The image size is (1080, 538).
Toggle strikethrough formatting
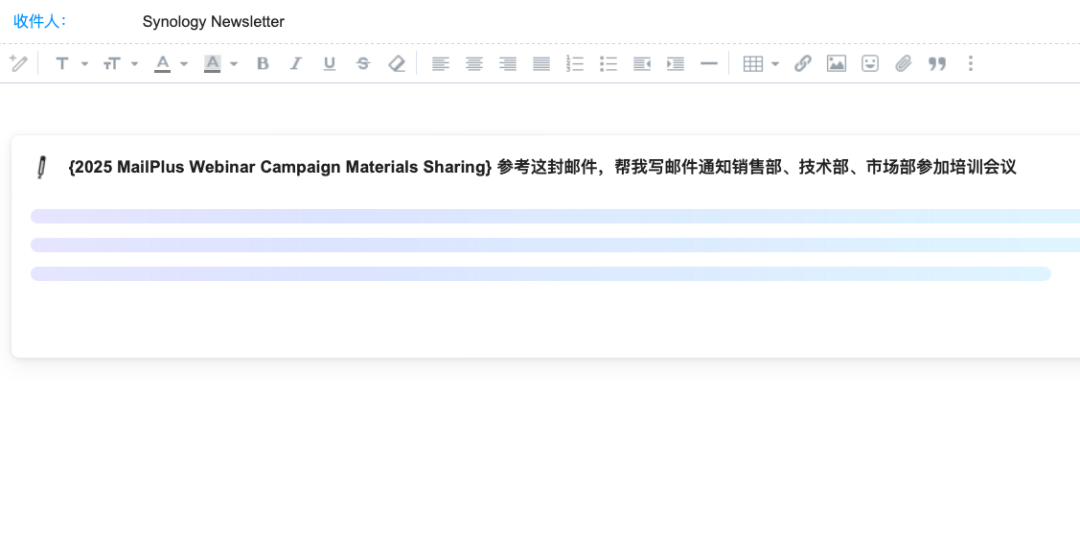[x=363, y=63]
